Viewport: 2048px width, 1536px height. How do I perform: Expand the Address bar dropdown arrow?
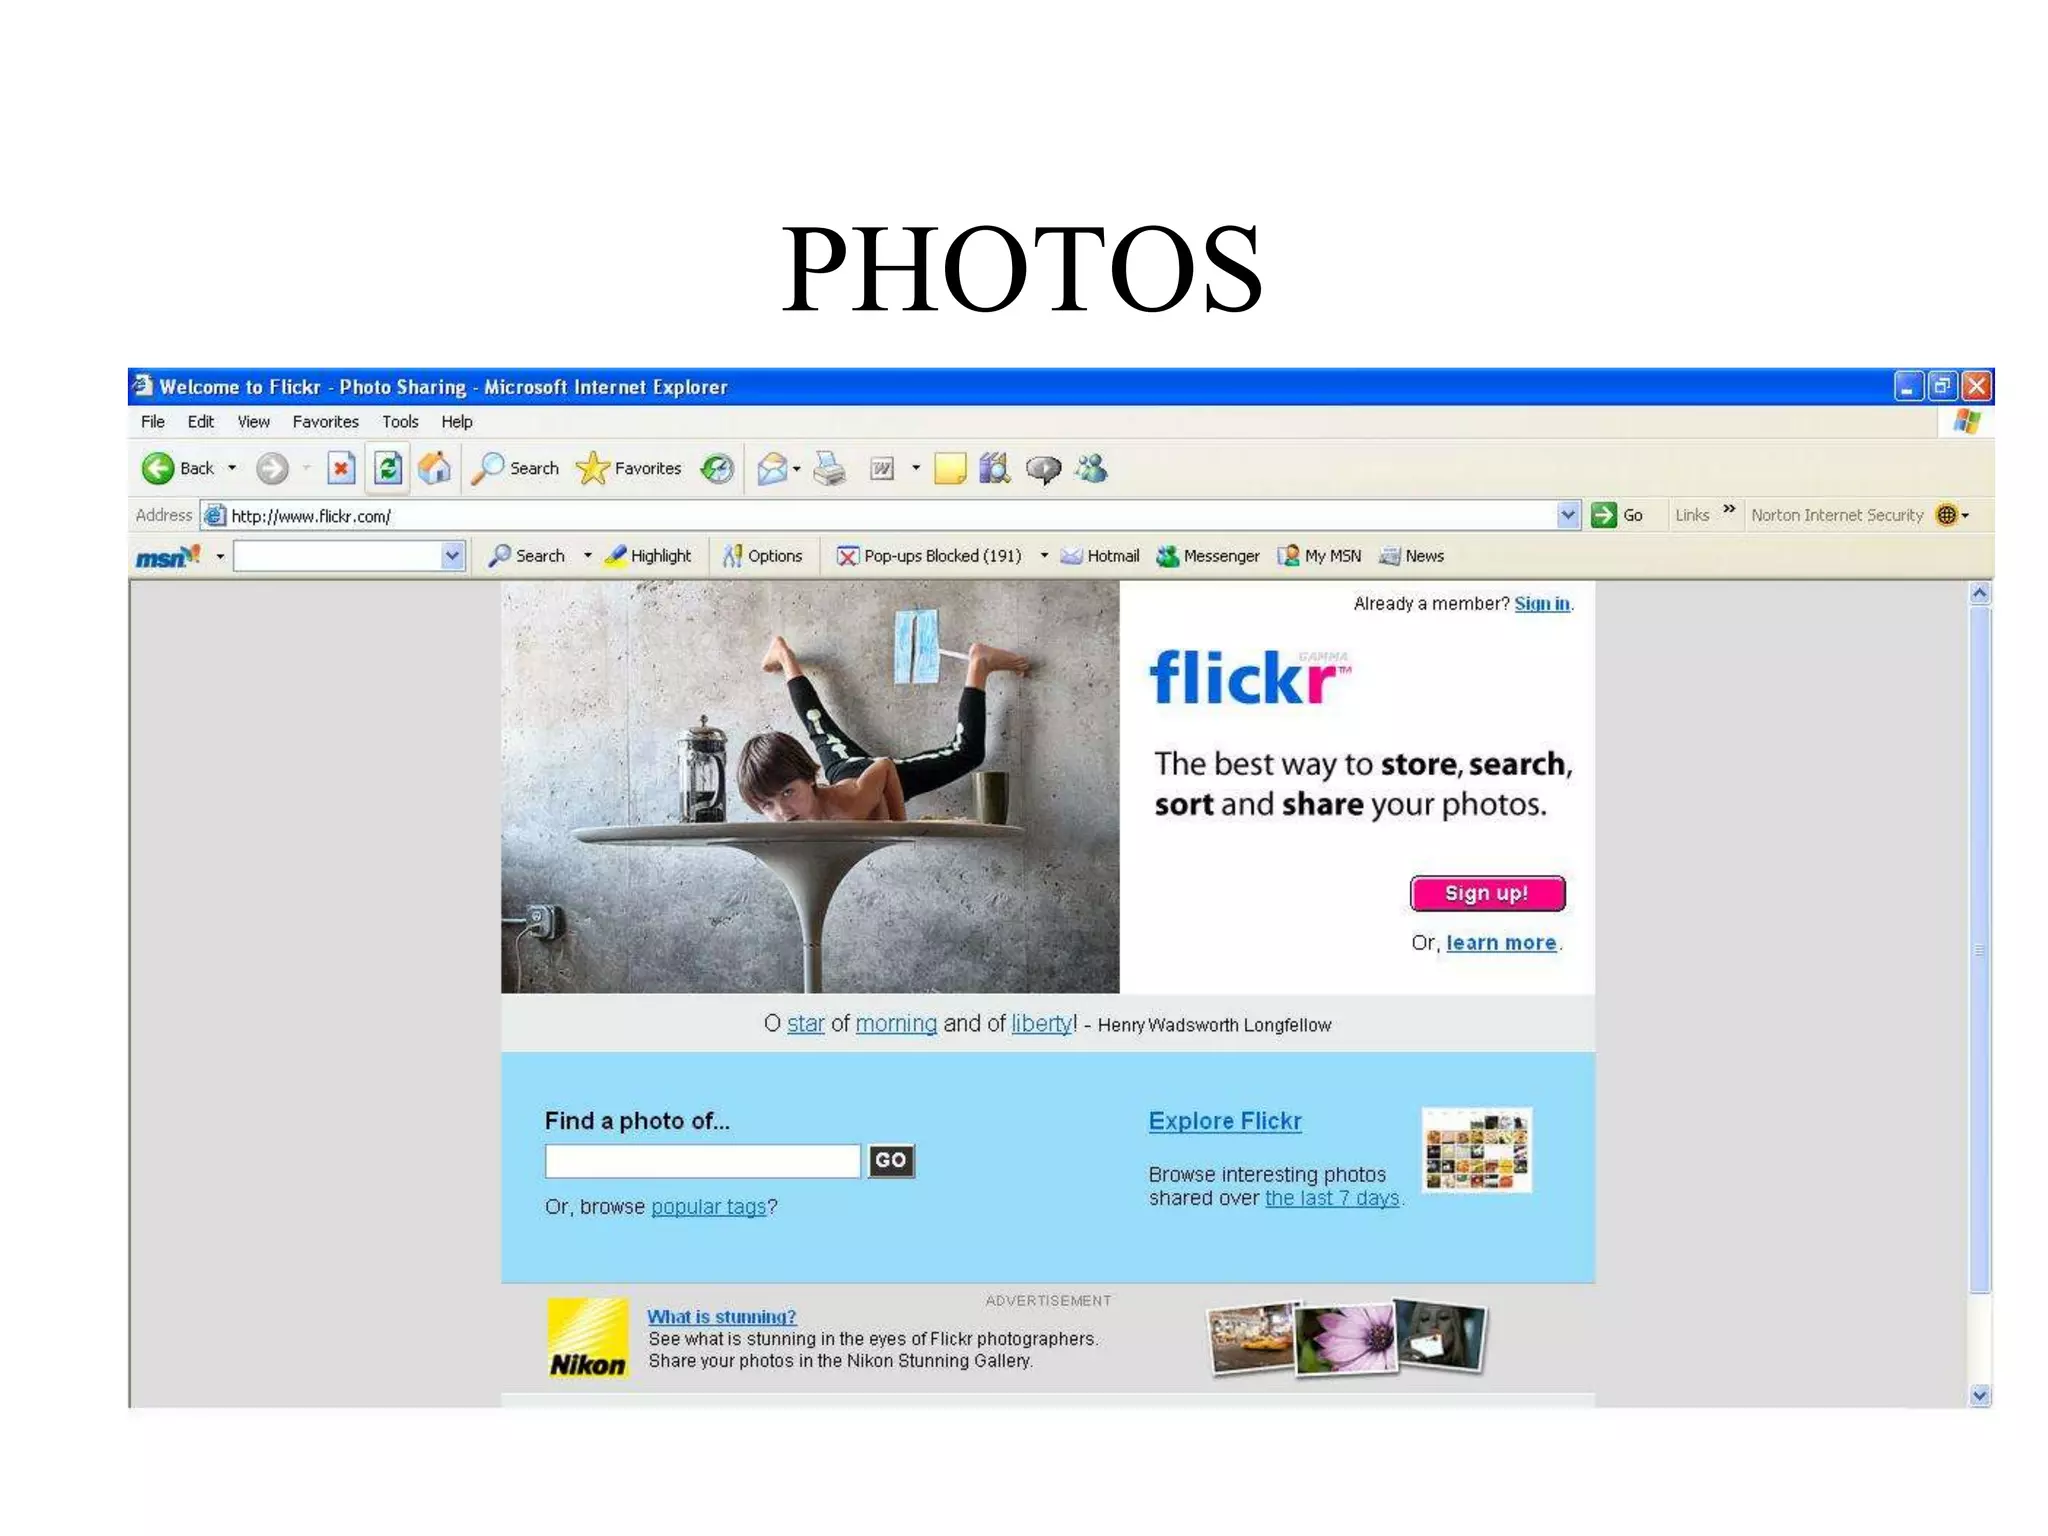1567,515
